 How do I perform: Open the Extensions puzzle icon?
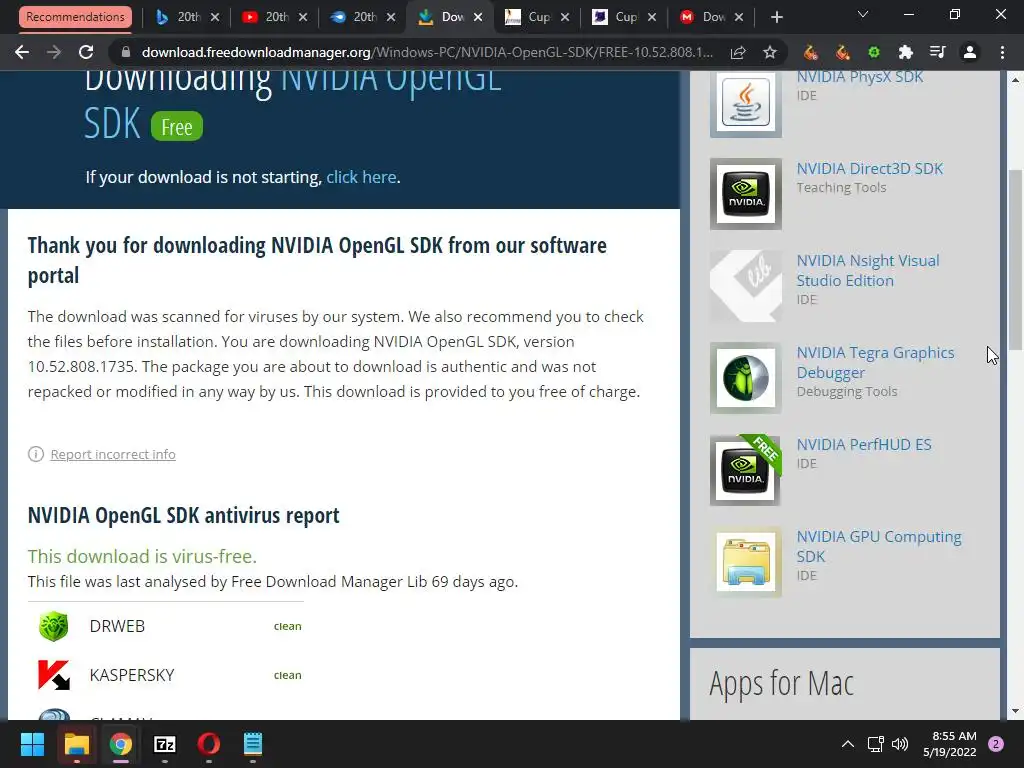pos(906,52)
